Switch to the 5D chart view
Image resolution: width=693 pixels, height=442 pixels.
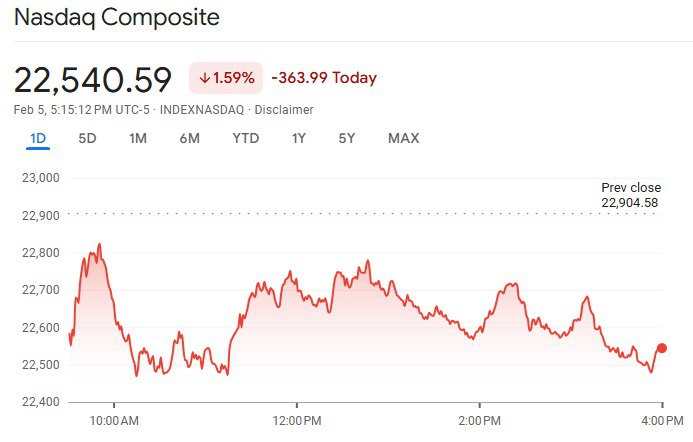coord(87,138)
